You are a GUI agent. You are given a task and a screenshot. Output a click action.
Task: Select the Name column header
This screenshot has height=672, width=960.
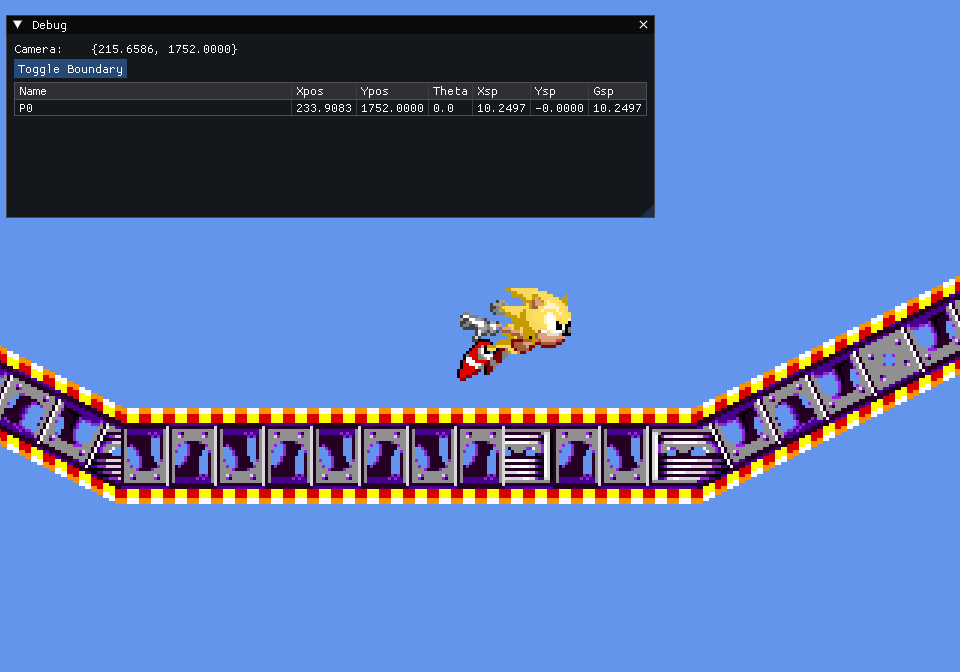pos(153,91)
